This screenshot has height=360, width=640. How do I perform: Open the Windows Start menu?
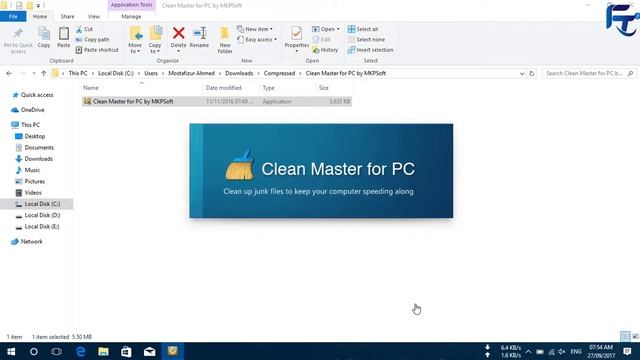point(11,351)
